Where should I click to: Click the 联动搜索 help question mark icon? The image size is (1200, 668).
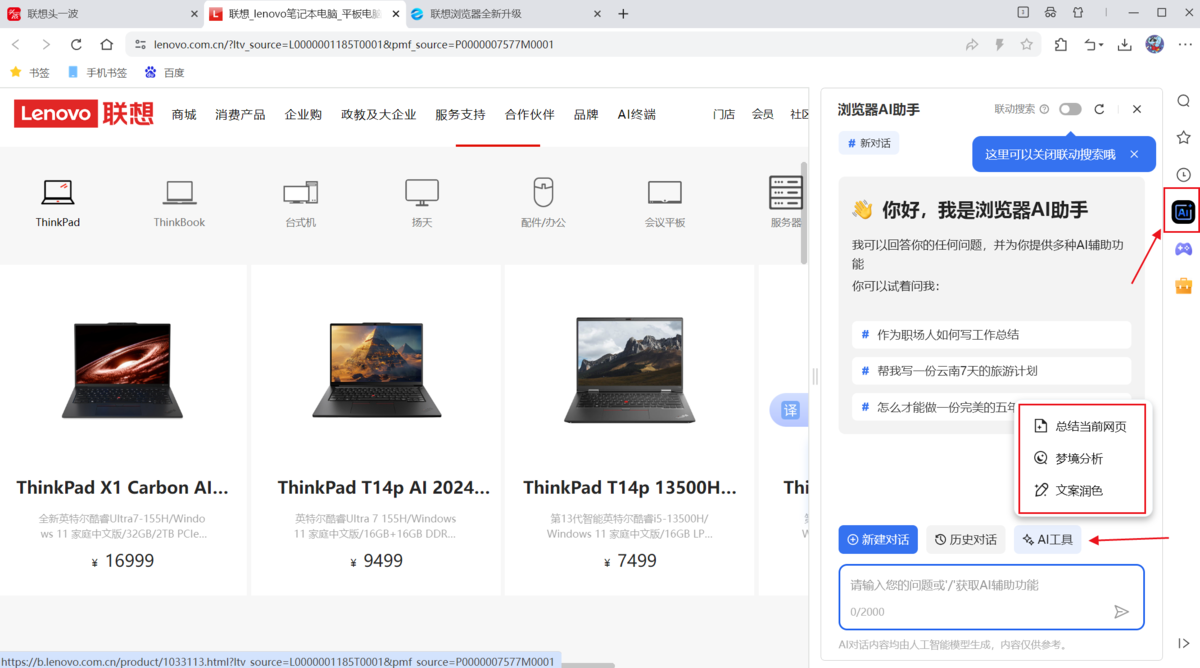[1045, 109]
